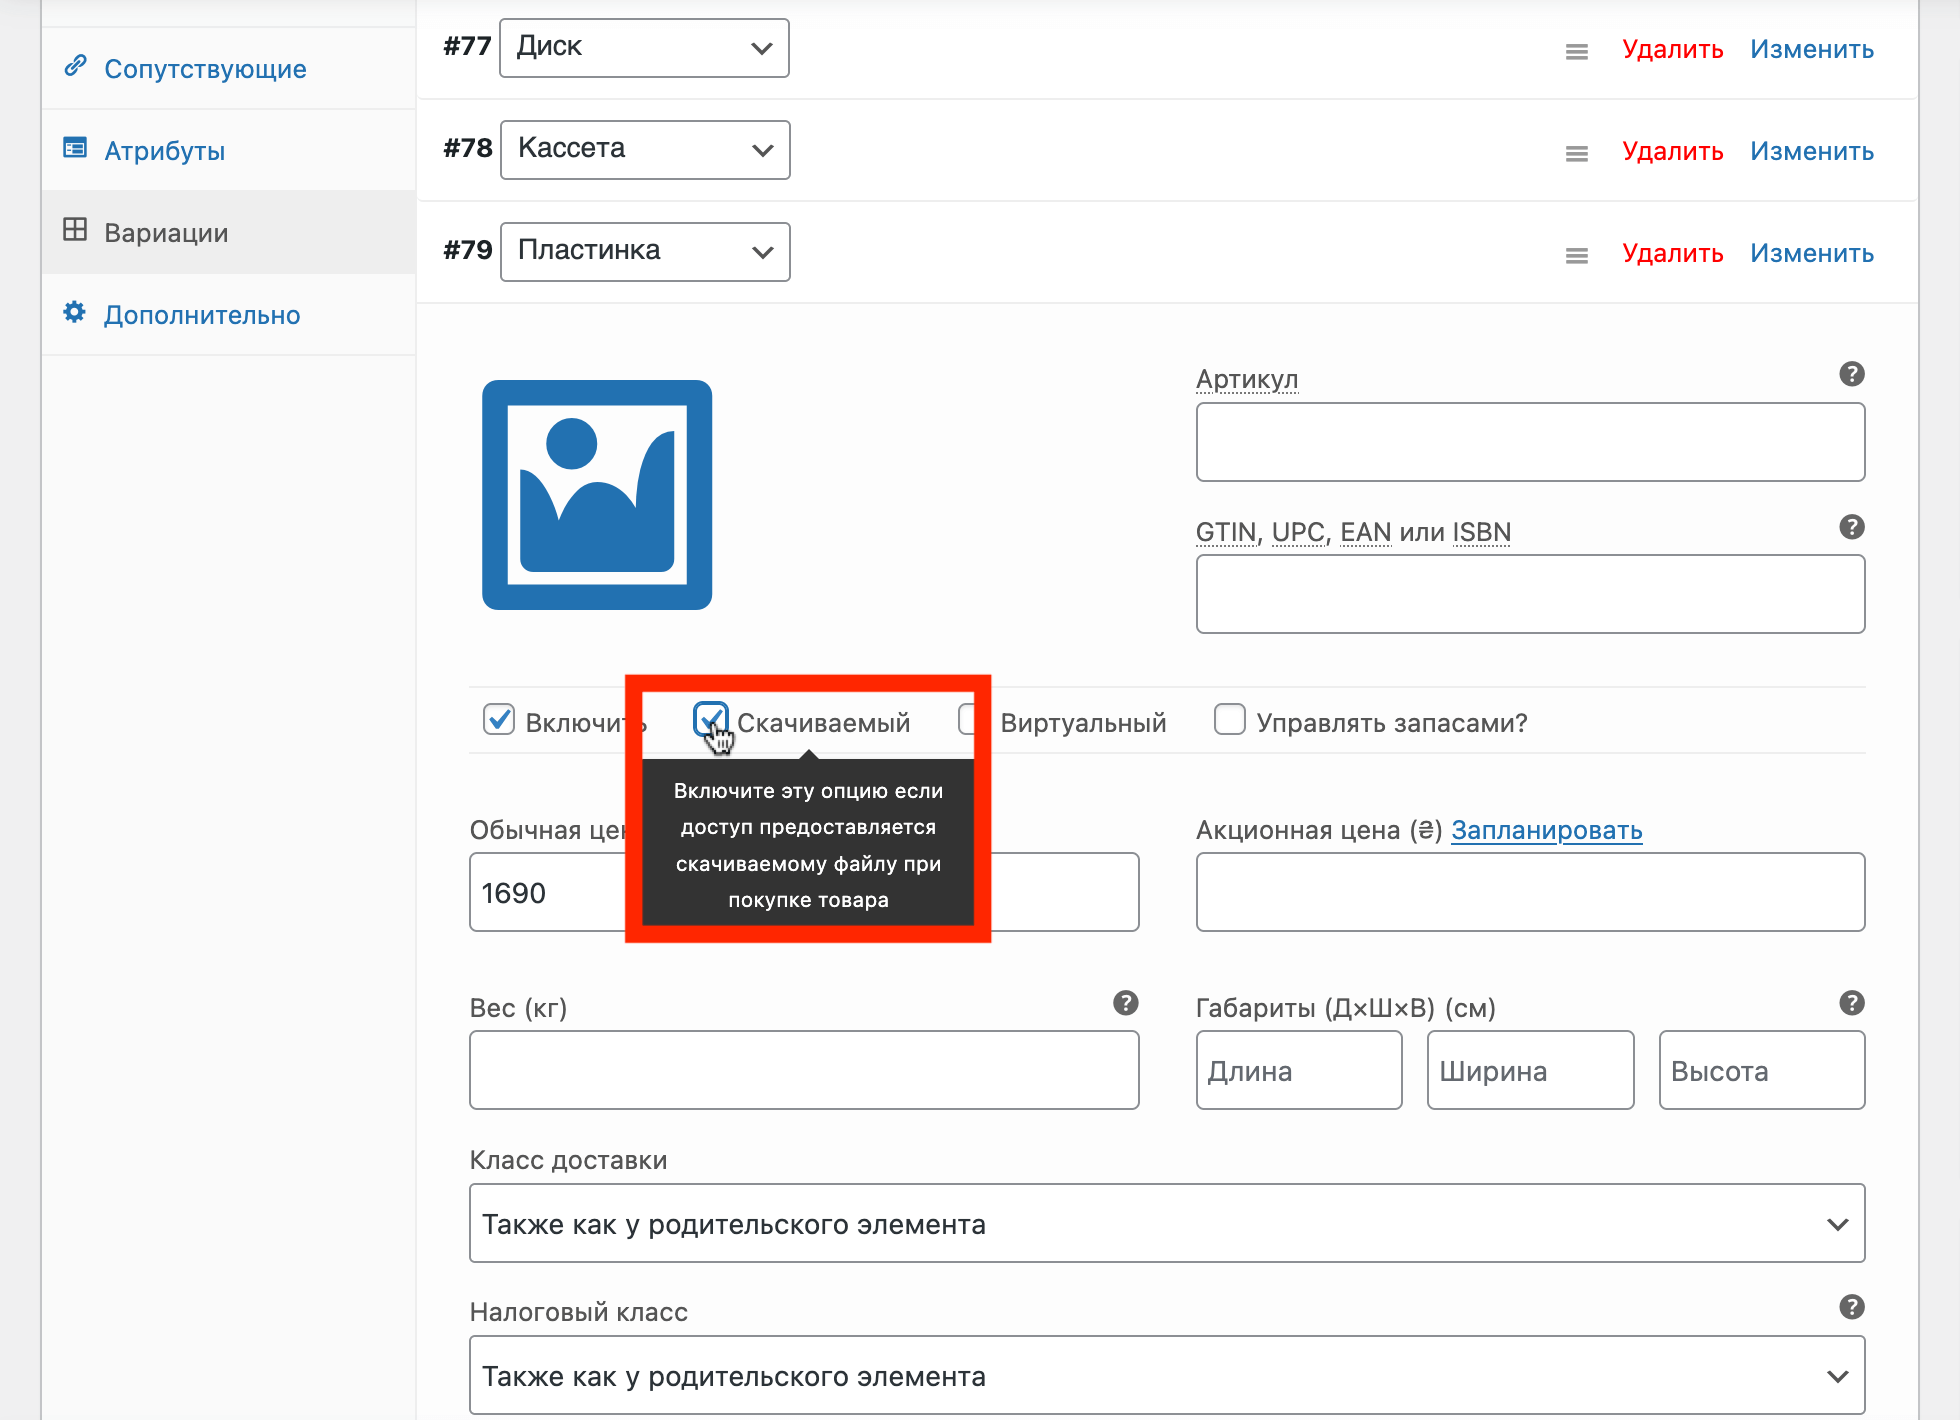Click the Дополнительно gear icon
This screenshot has height=1420, width=1960.
(x=75, y=312)
